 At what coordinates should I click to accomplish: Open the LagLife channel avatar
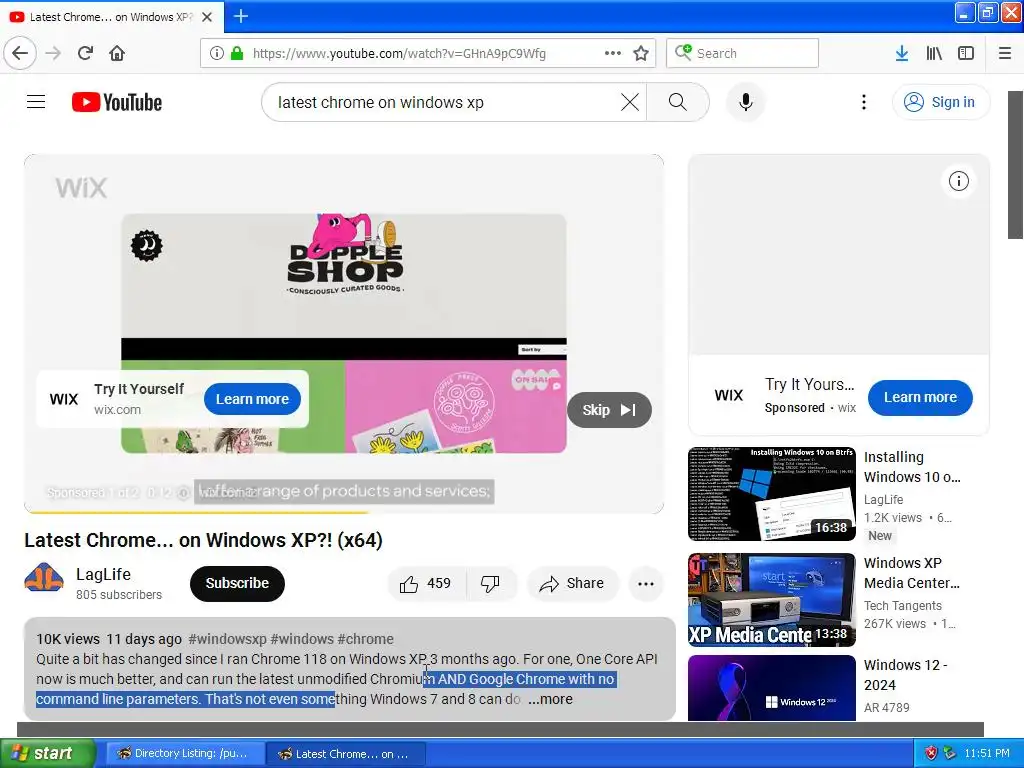tap(44, 578)
